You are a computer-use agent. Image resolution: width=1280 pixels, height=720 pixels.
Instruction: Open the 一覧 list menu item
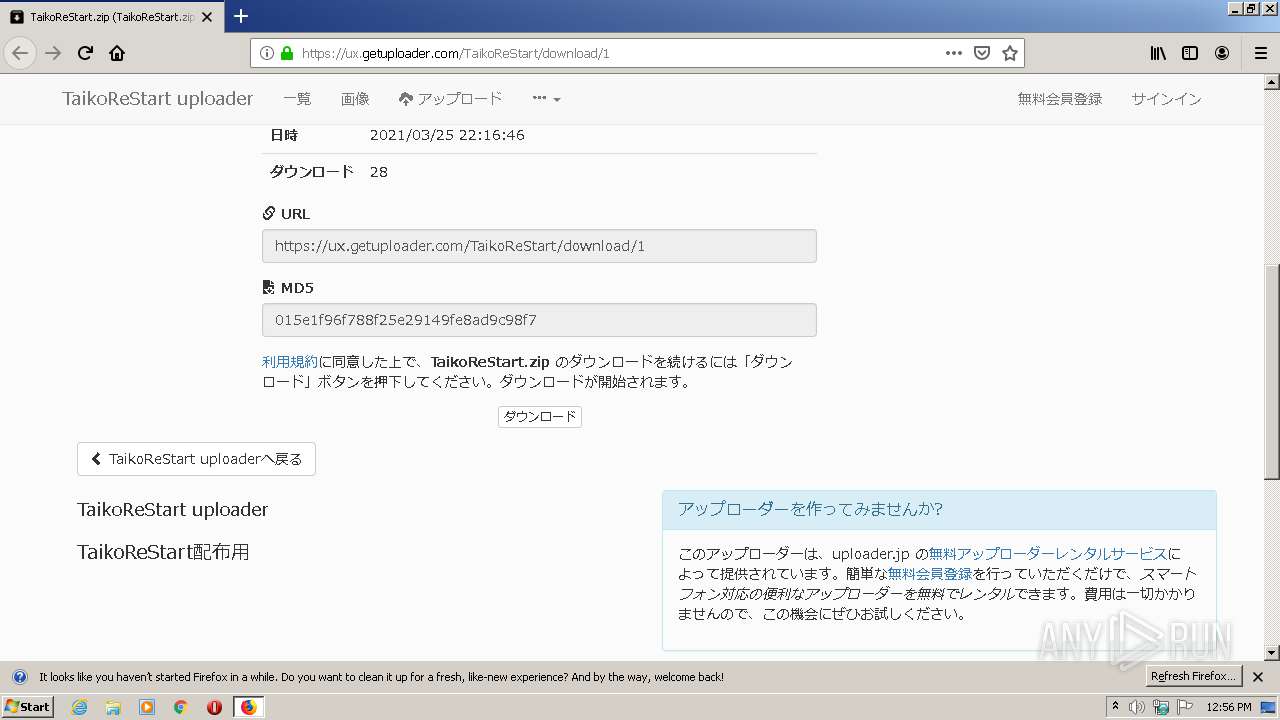click(297, 99)
